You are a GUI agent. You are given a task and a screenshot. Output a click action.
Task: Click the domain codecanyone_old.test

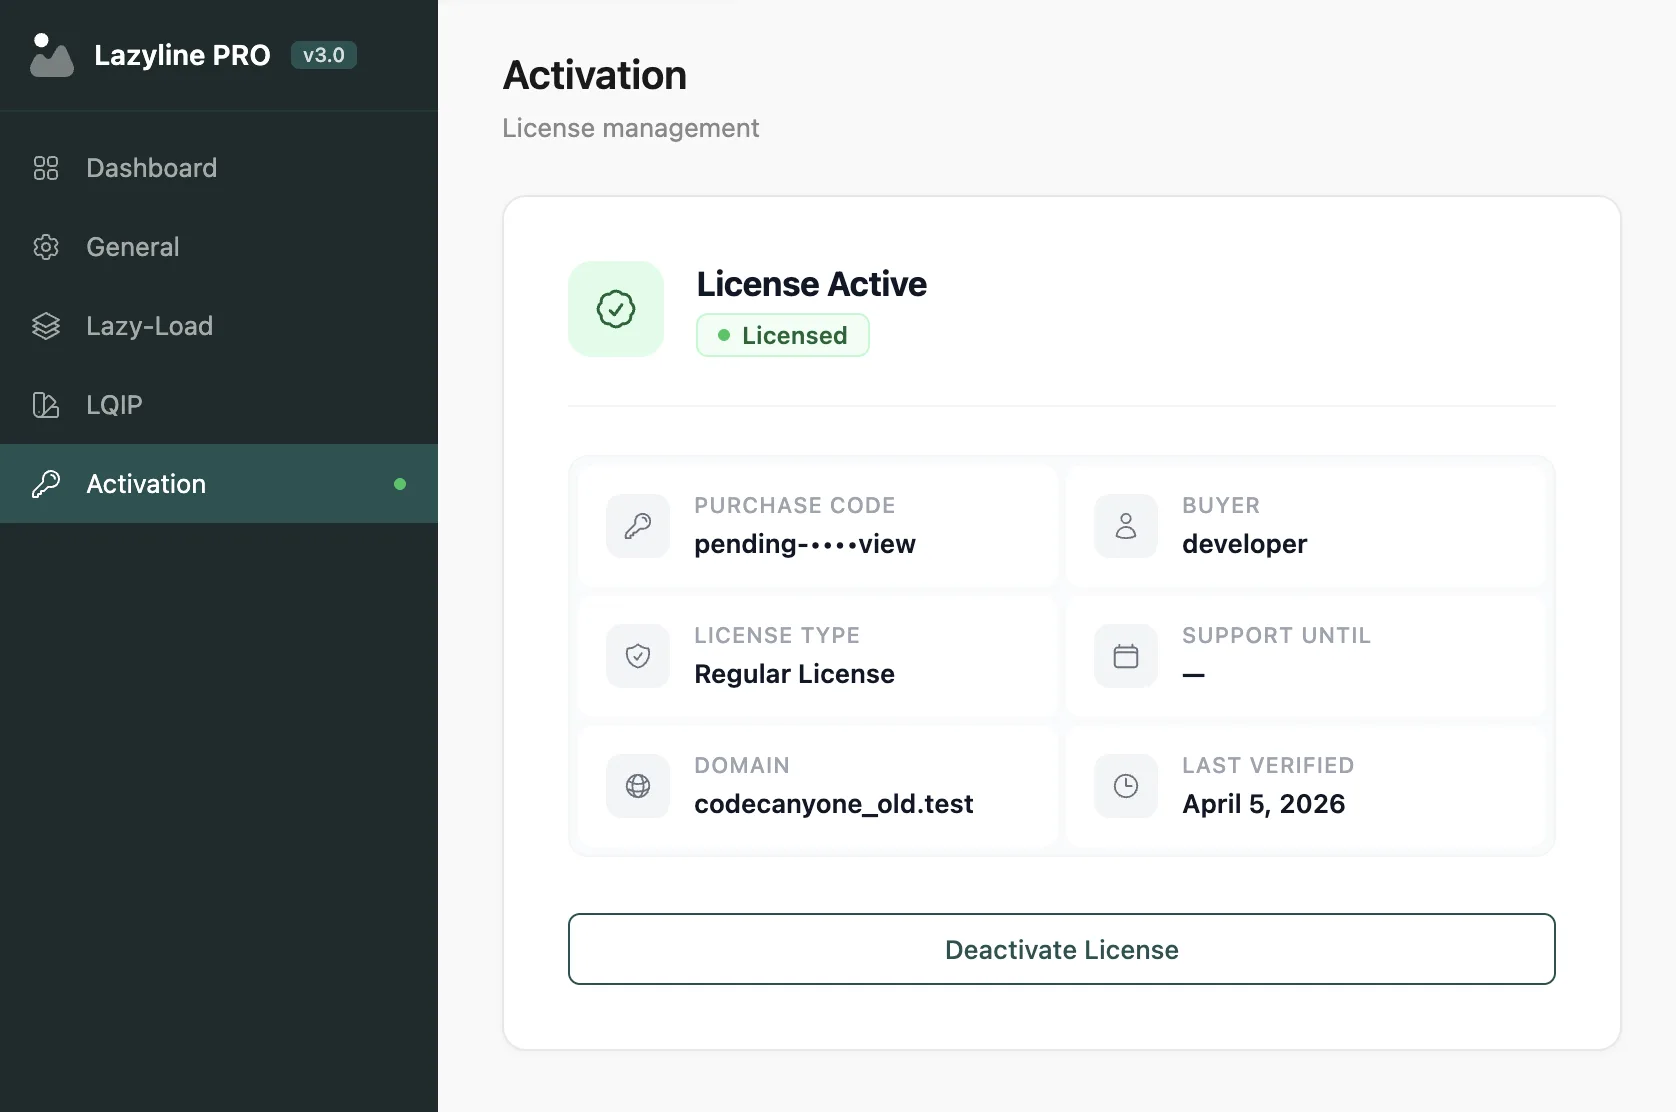[834, 804]
